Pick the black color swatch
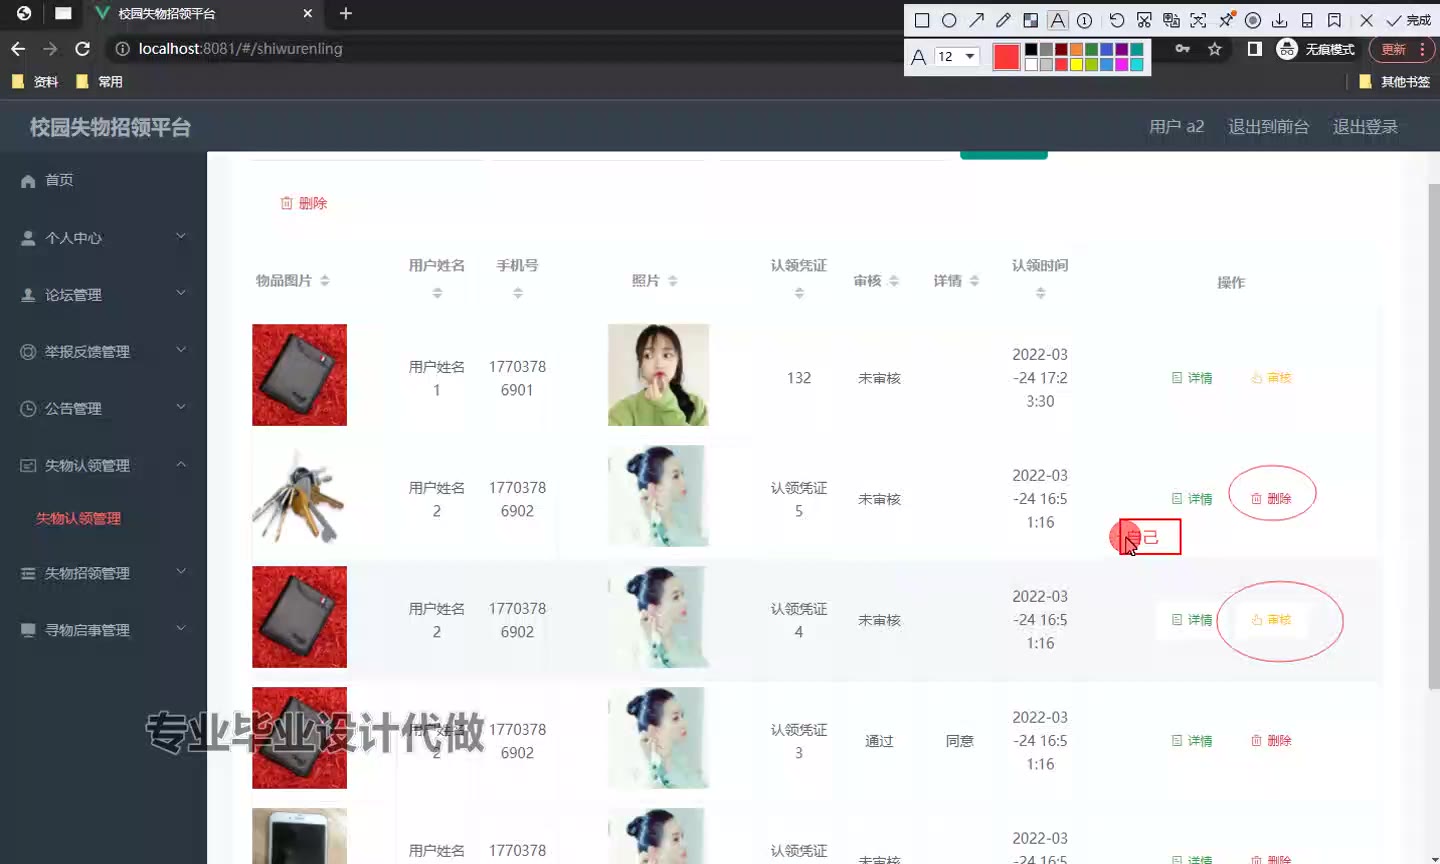The height and width of the screenshot is (864, 1440). point(1031,49)
